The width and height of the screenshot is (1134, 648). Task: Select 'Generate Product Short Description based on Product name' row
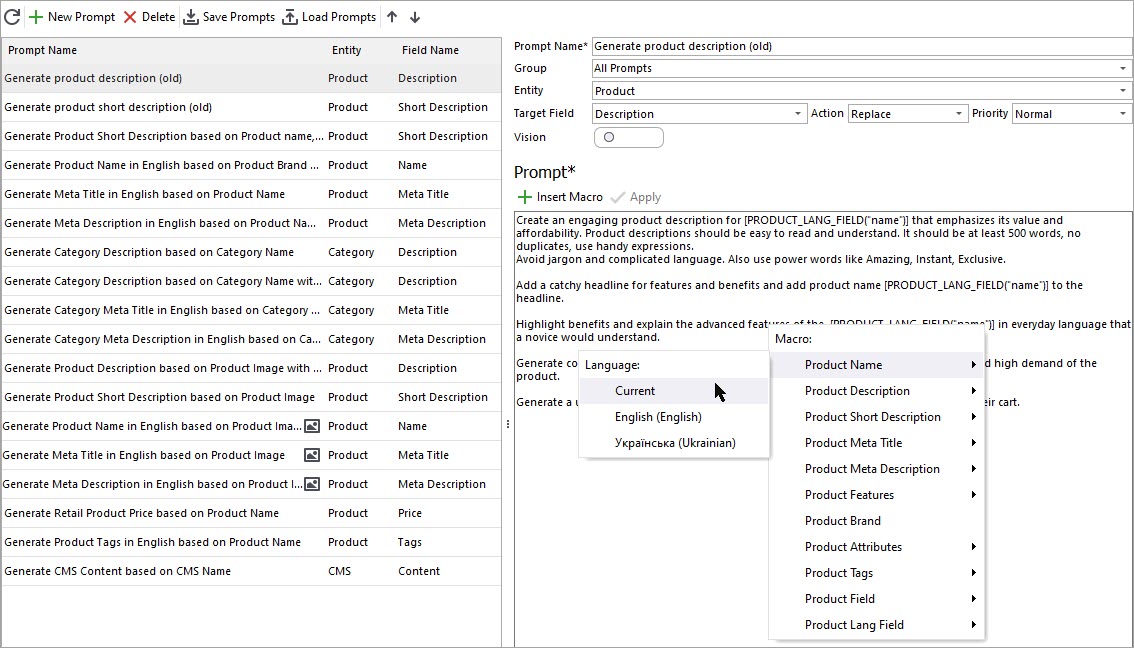tap(251, 136)
